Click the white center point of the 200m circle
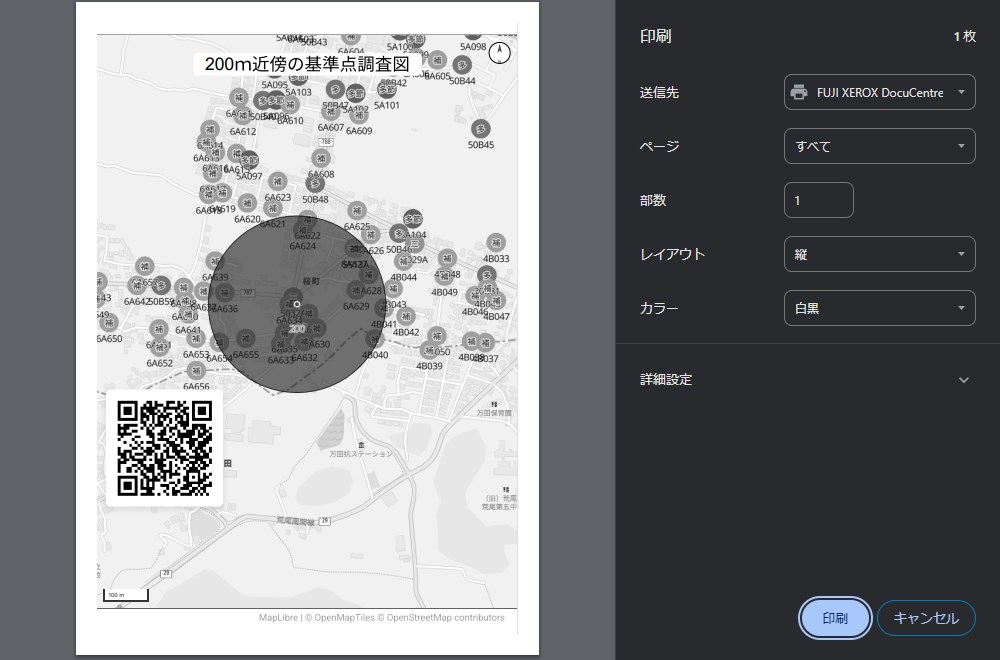The width and height of the screenshot is (1000, 660). tap(297, 303)
